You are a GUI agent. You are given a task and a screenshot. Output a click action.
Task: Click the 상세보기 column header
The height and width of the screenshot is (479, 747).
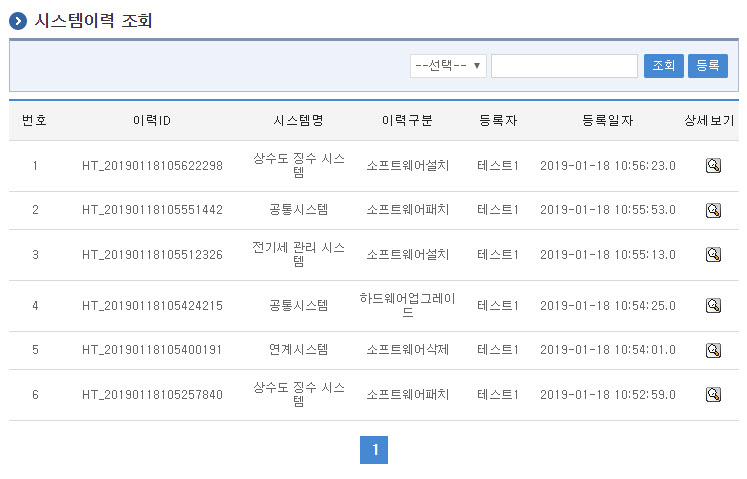pos(712,120)
